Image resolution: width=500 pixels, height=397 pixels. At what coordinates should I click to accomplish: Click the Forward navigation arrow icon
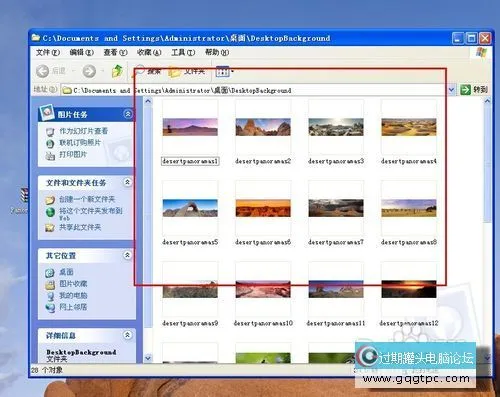tap(89, 71)
